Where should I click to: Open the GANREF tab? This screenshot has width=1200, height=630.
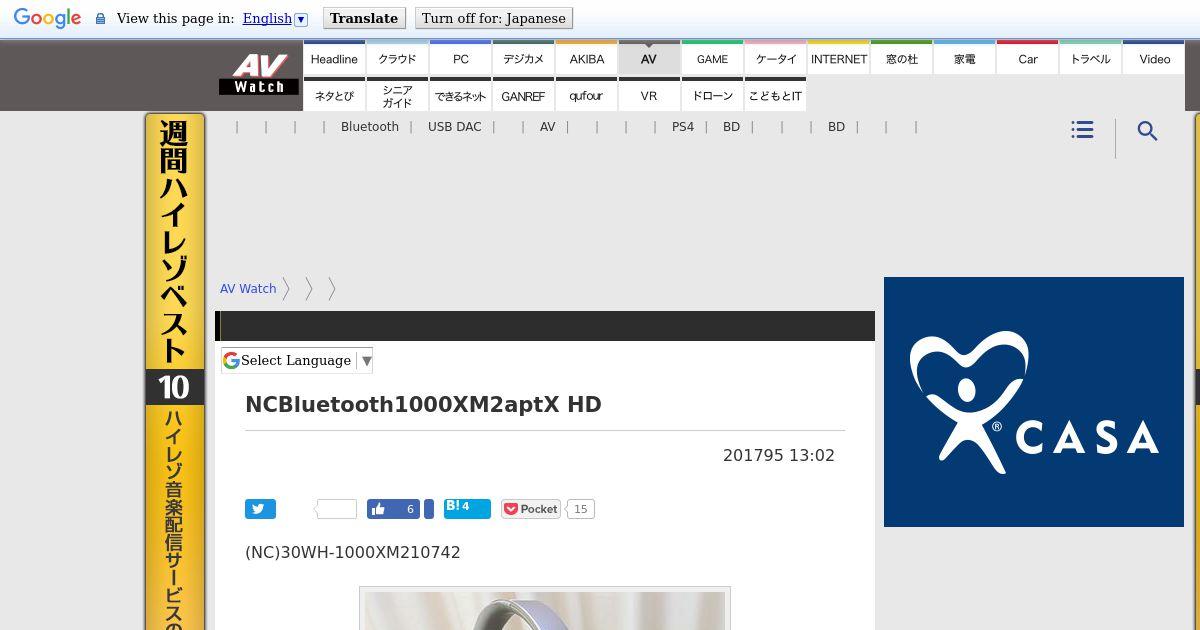tap(524, 95)
